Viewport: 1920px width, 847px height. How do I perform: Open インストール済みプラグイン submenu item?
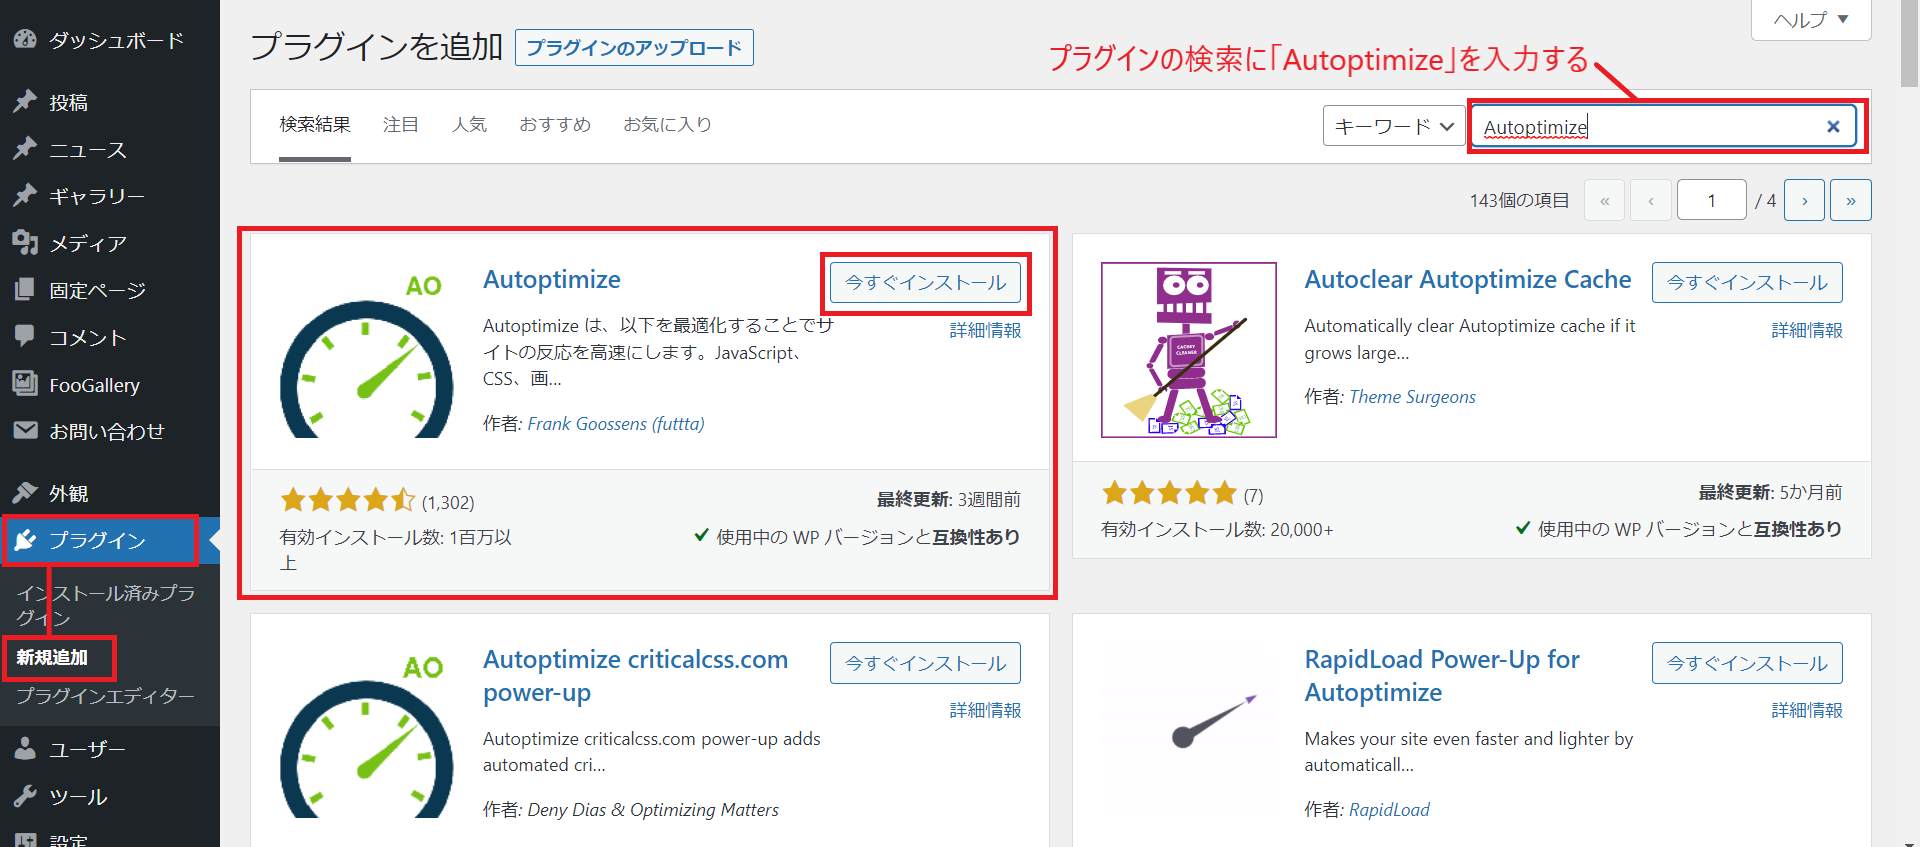(106, 605)
